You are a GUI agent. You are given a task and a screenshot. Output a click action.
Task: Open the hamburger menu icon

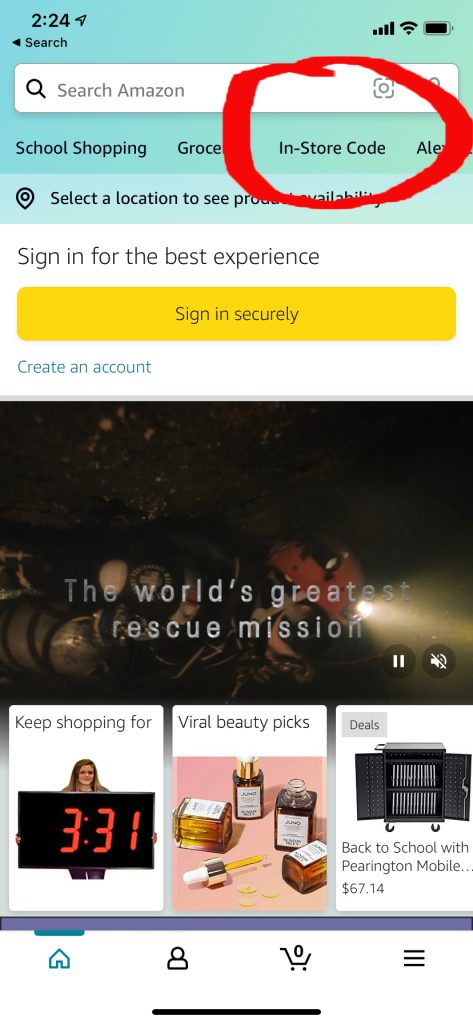(414, 958)
